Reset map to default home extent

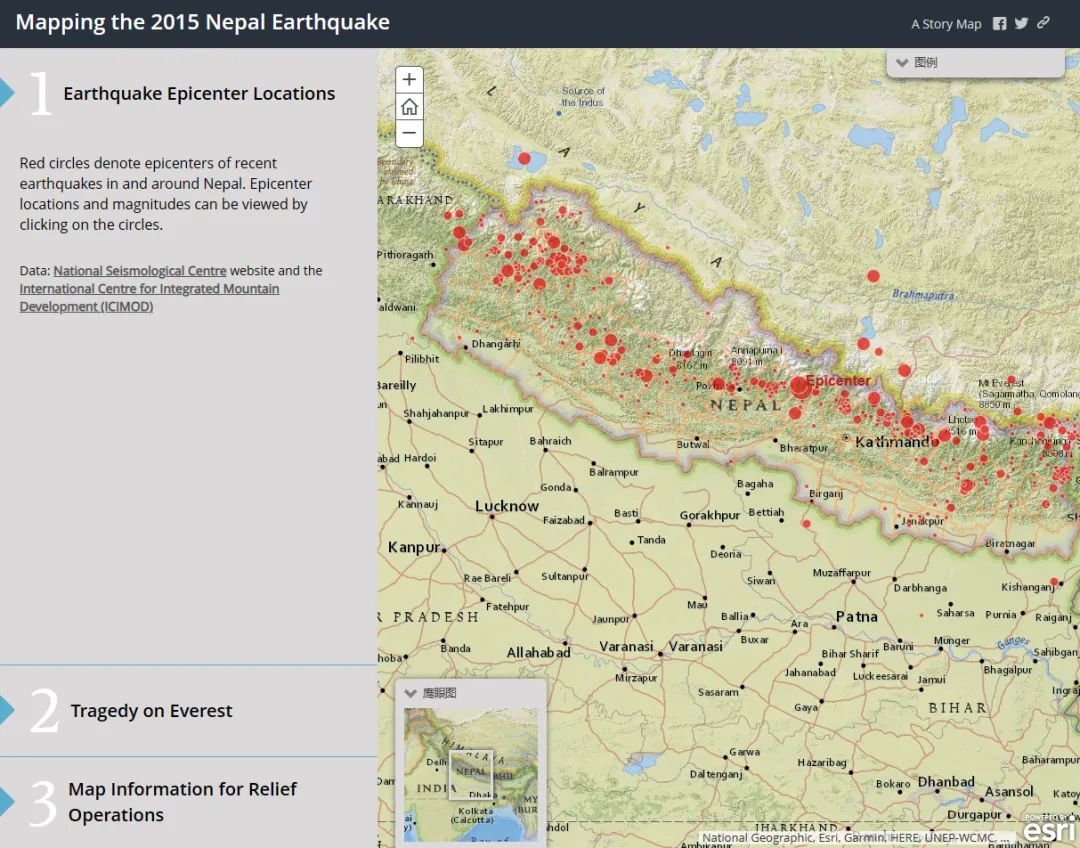(409, 107)
